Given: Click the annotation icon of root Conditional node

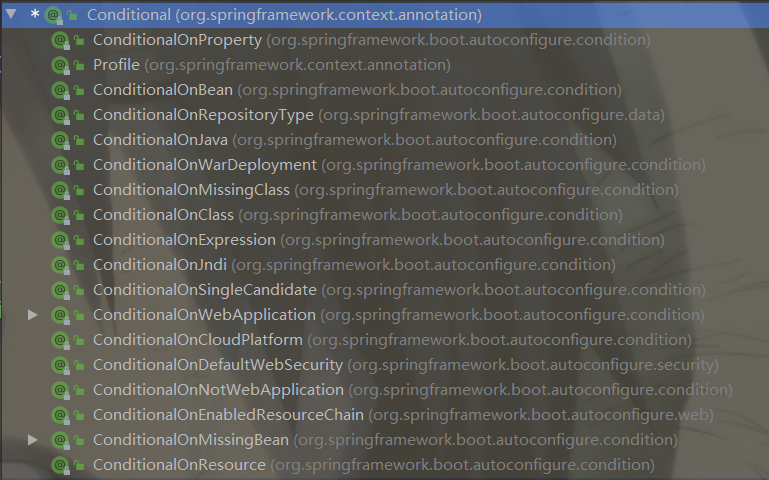Looking at the screenshot, I should (x=53, y=15).
